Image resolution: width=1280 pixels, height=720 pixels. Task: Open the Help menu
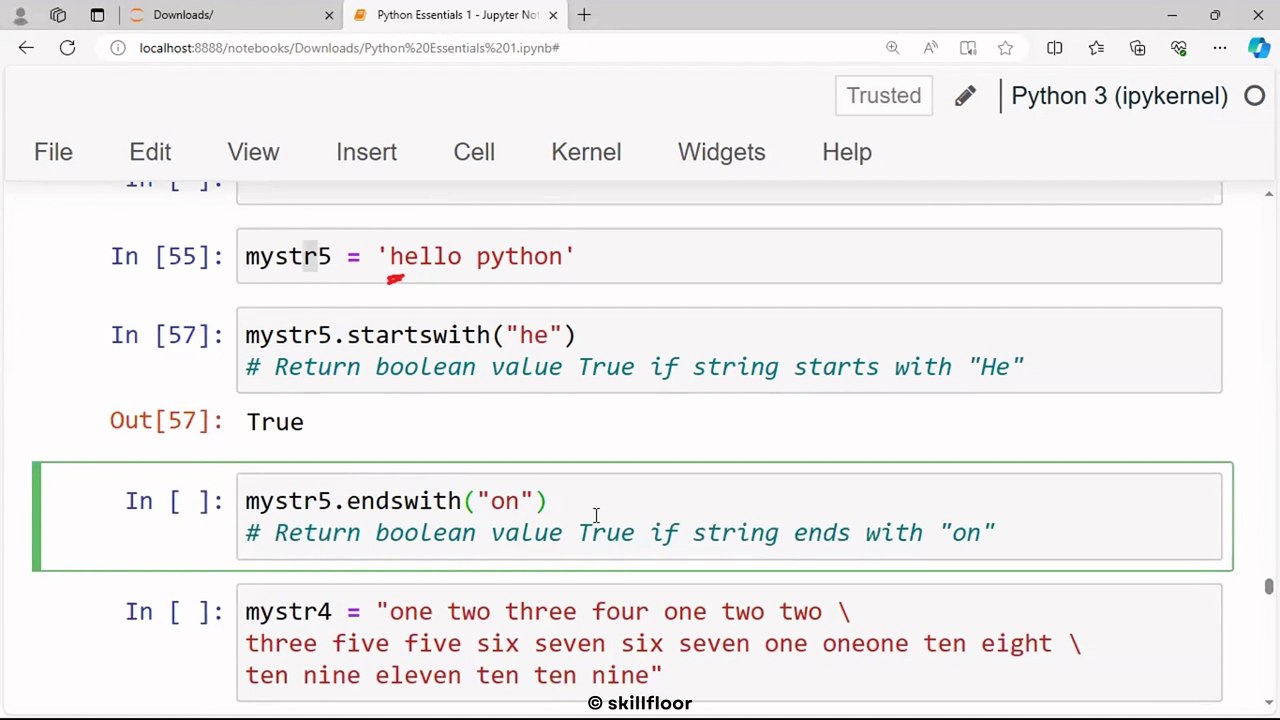847,152
